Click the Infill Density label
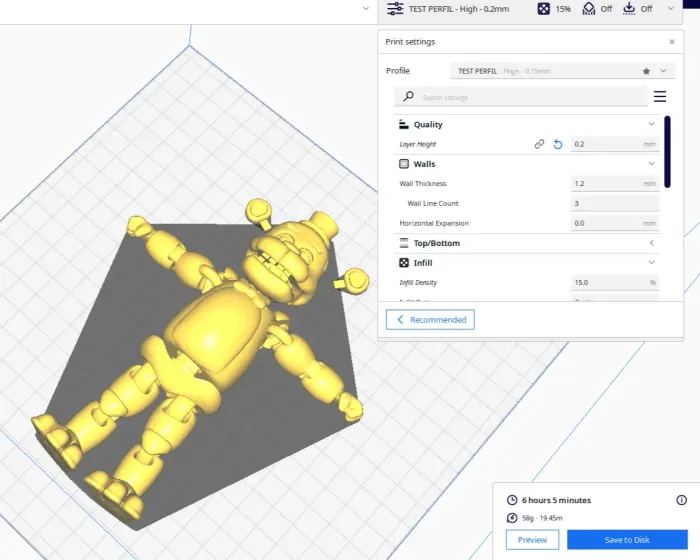700x560 pixels. pos(418,282)
